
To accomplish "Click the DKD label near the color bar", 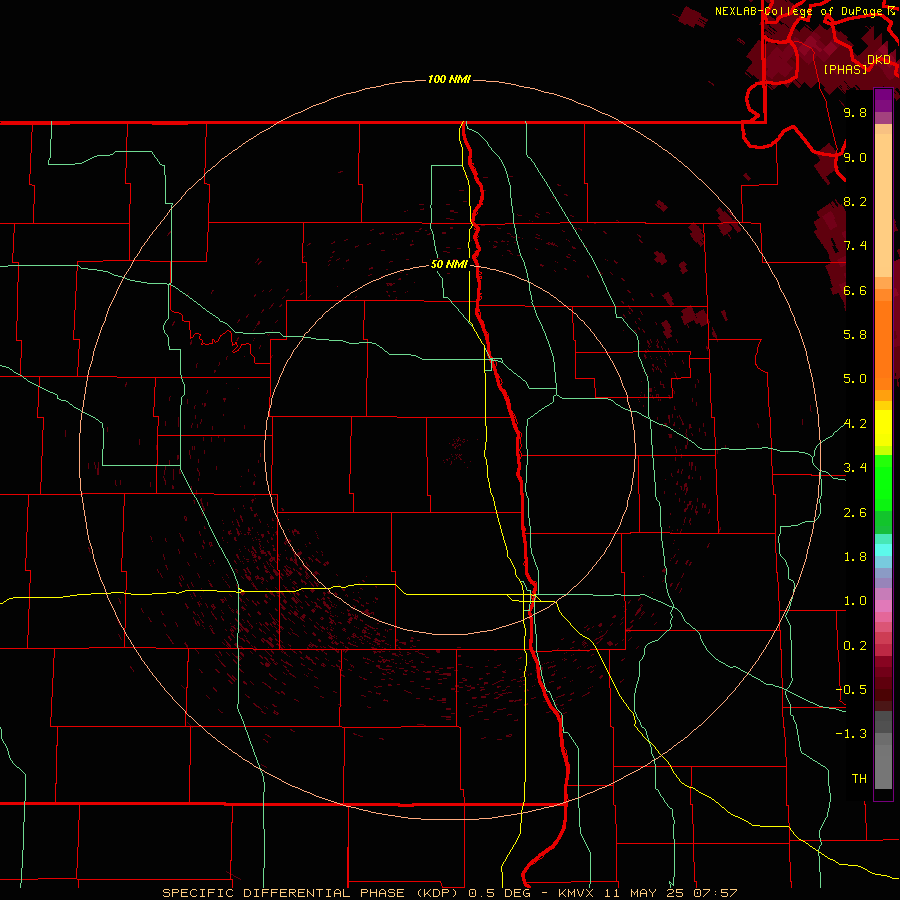I will (x=879, y=60).
